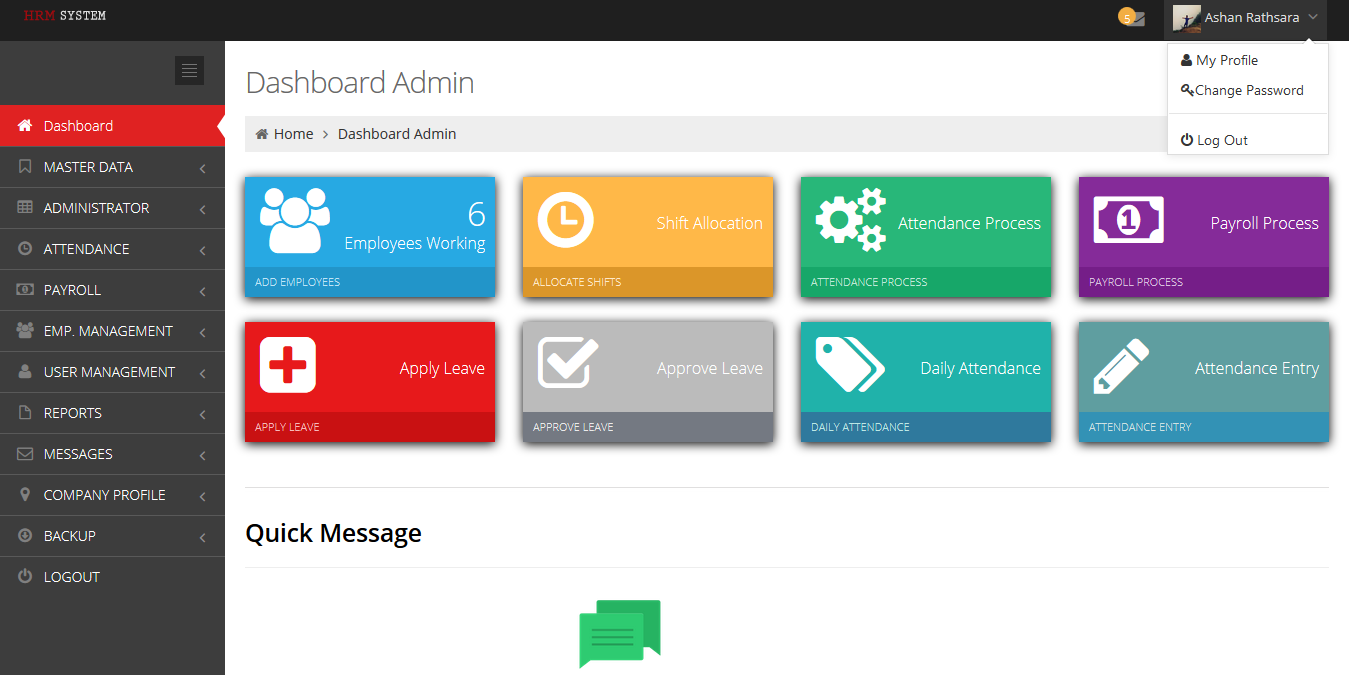Image resolution: width=1350 pixels, height=676 pixels.
Task: Expand the PAYROLL sidebar section
Action: 112,290
